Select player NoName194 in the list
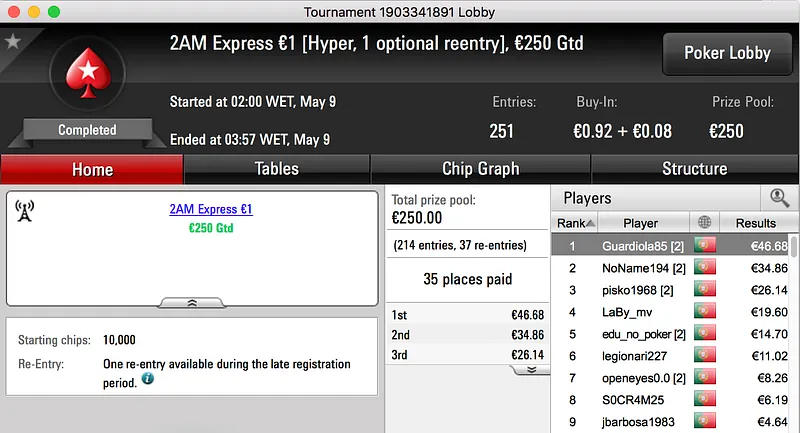 [642, 268]
